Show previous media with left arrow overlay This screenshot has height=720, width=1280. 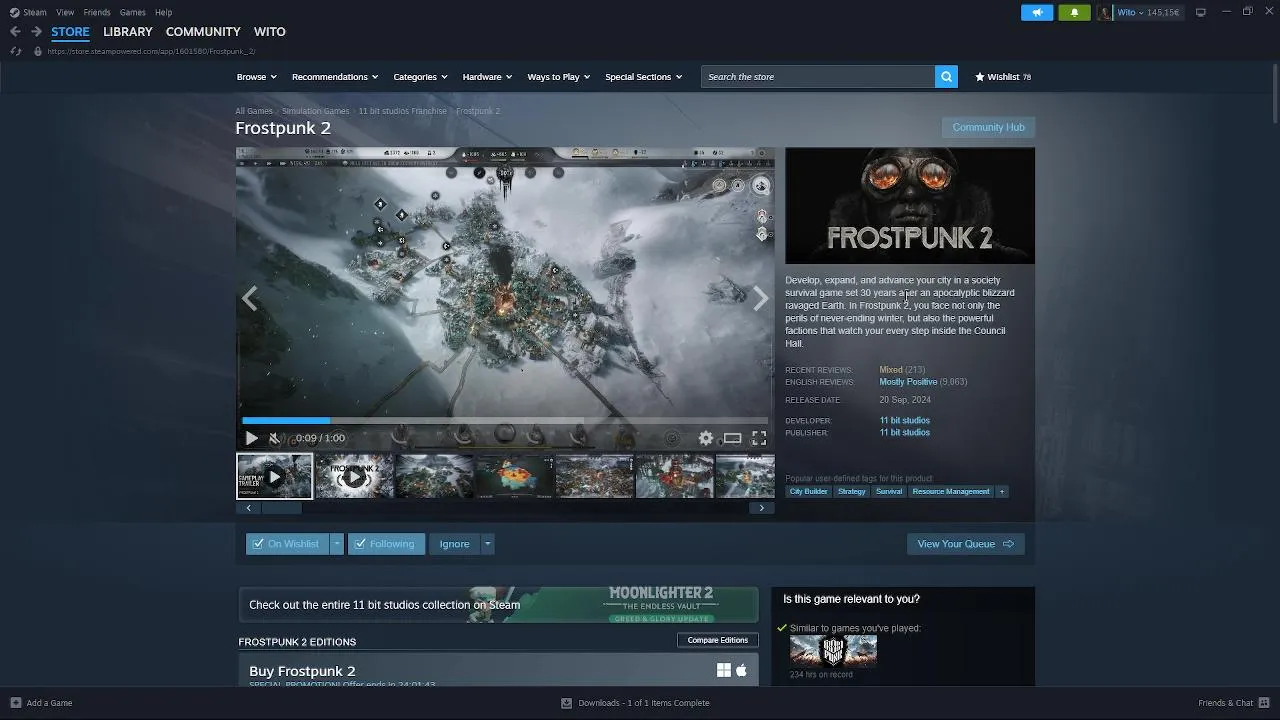(x=250, y=298)
